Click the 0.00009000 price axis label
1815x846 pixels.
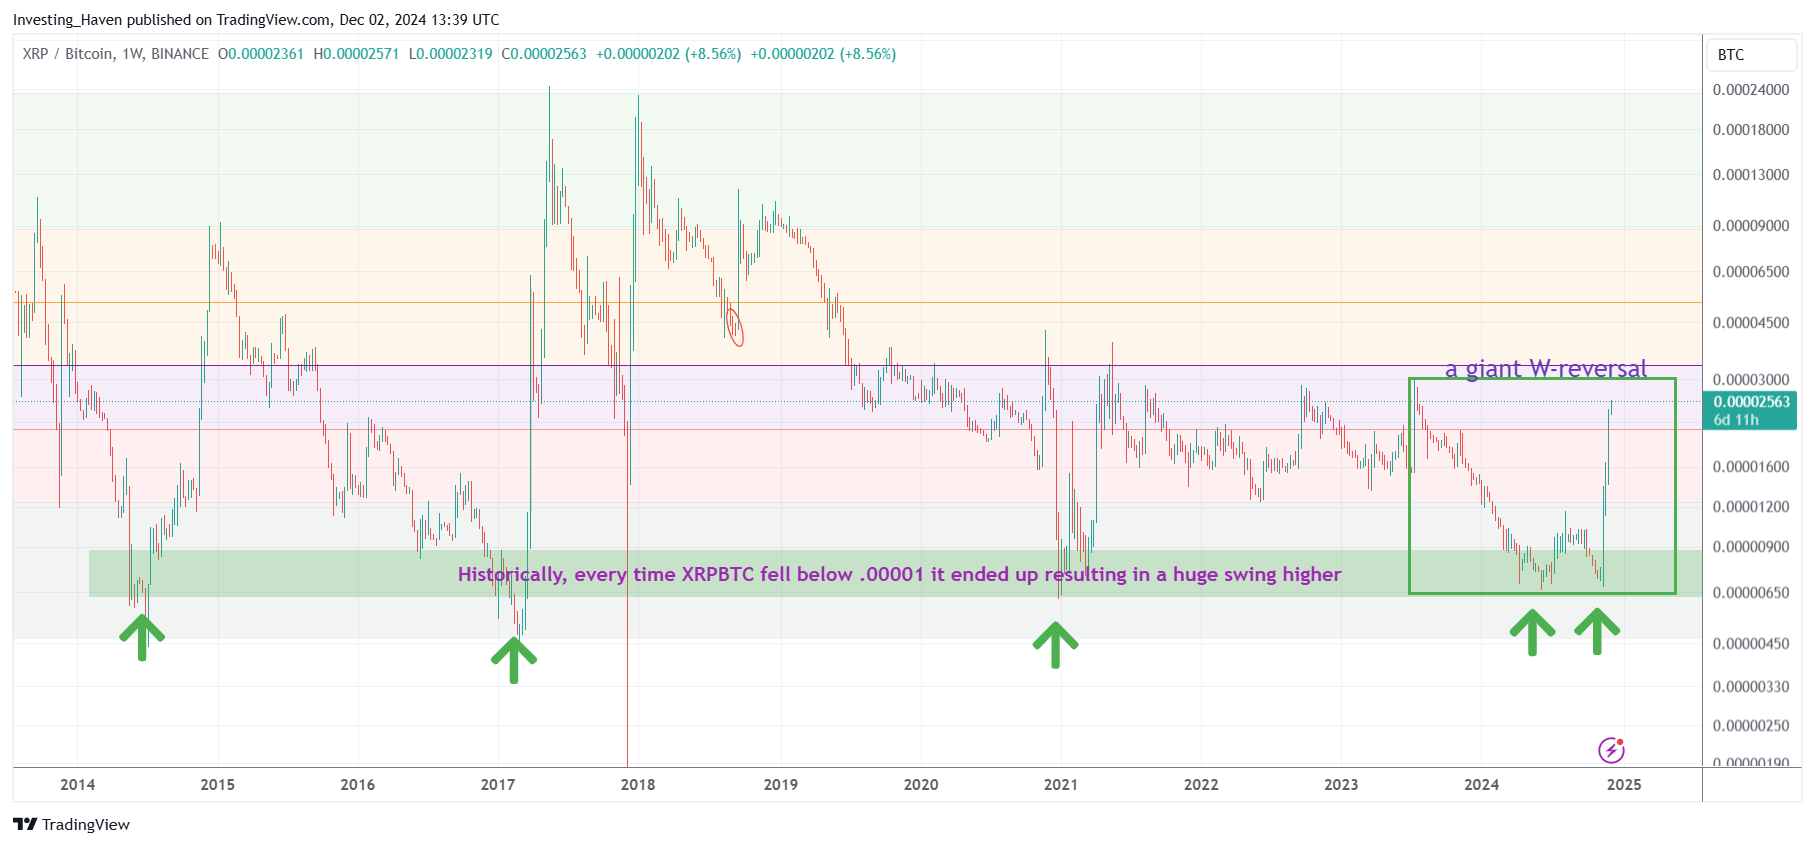point(1751,226)
